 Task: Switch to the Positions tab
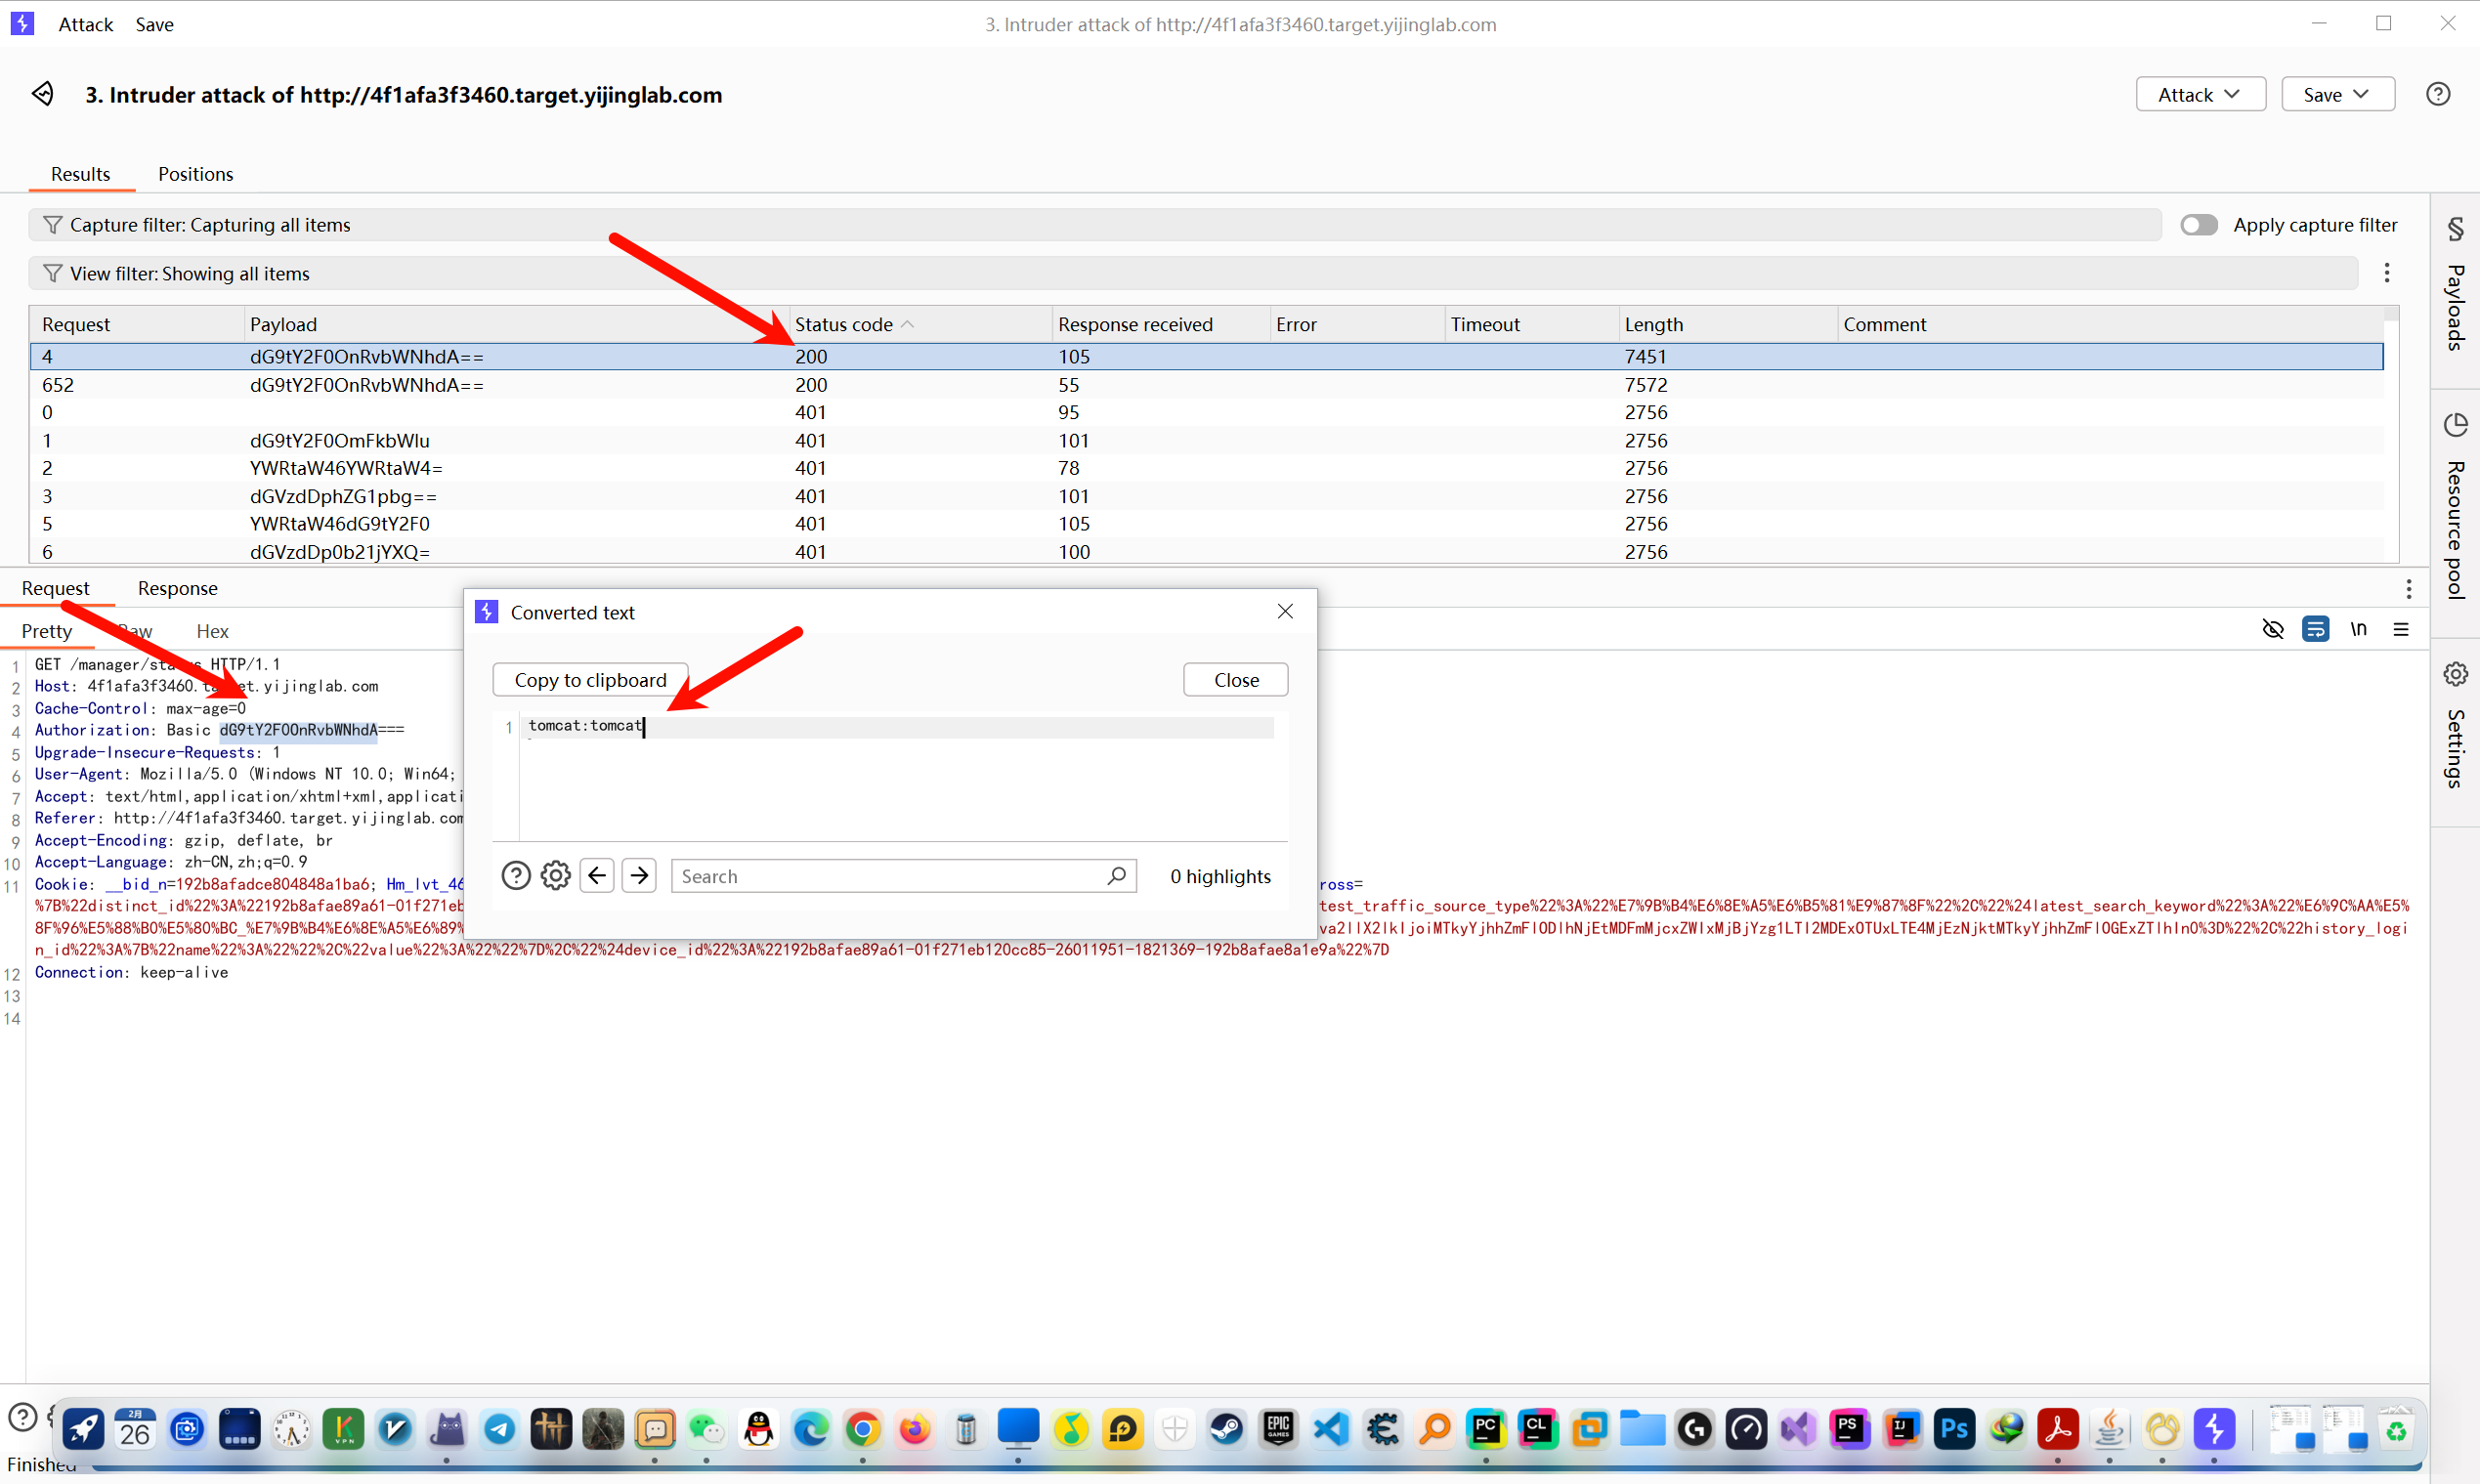(195, 174)
